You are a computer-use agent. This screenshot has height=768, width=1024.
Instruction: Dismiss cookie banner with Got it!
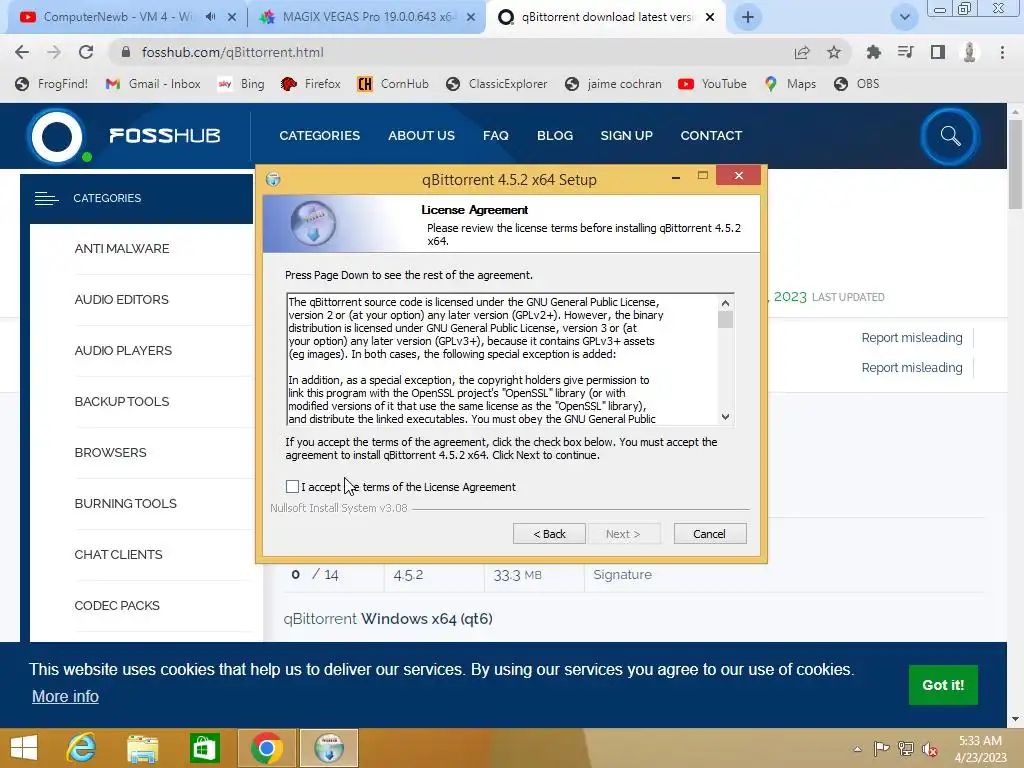coord(943,685)
